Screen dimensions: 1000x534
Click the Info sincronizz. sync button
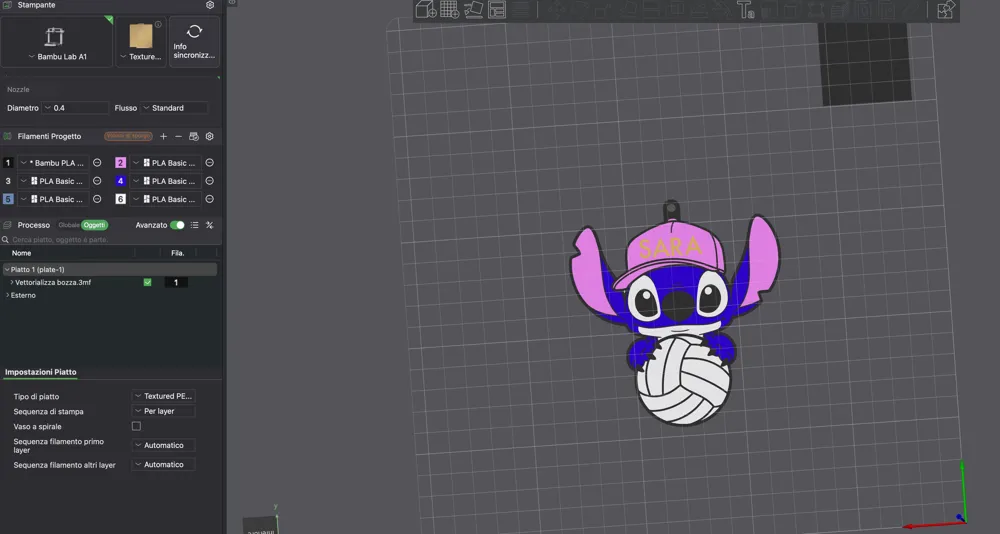click(x=195, y=41)
